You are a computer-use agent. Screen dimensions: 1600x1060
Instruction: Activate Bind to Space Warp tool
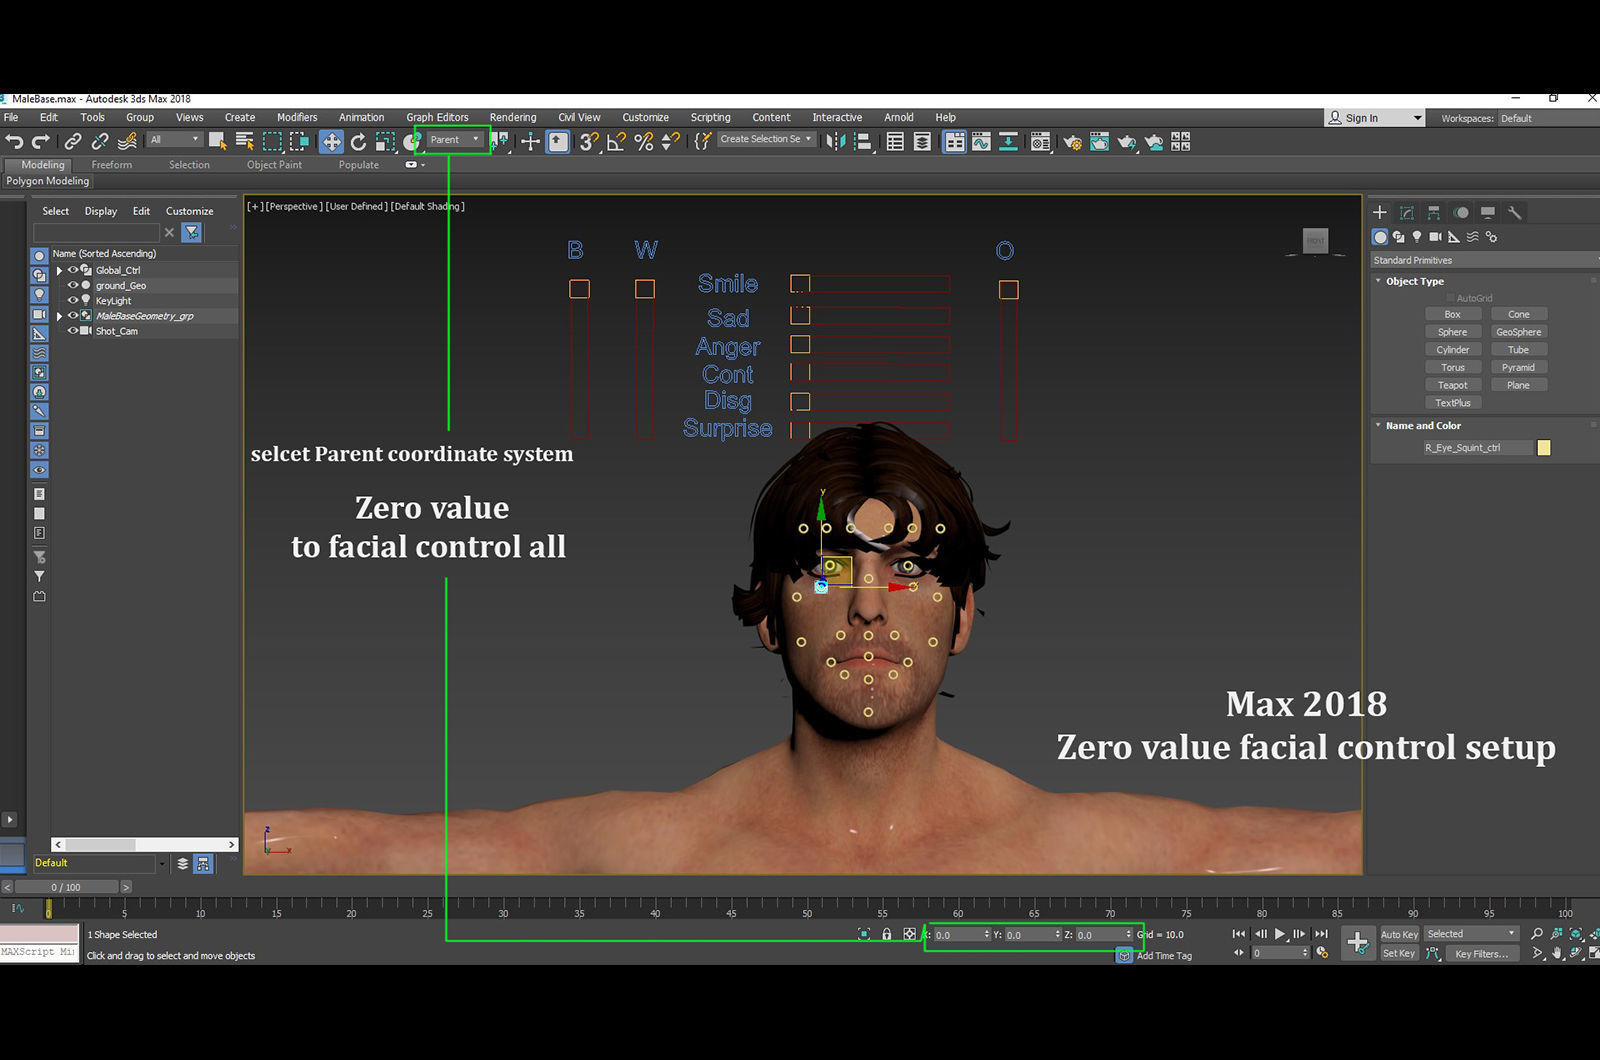127,142
